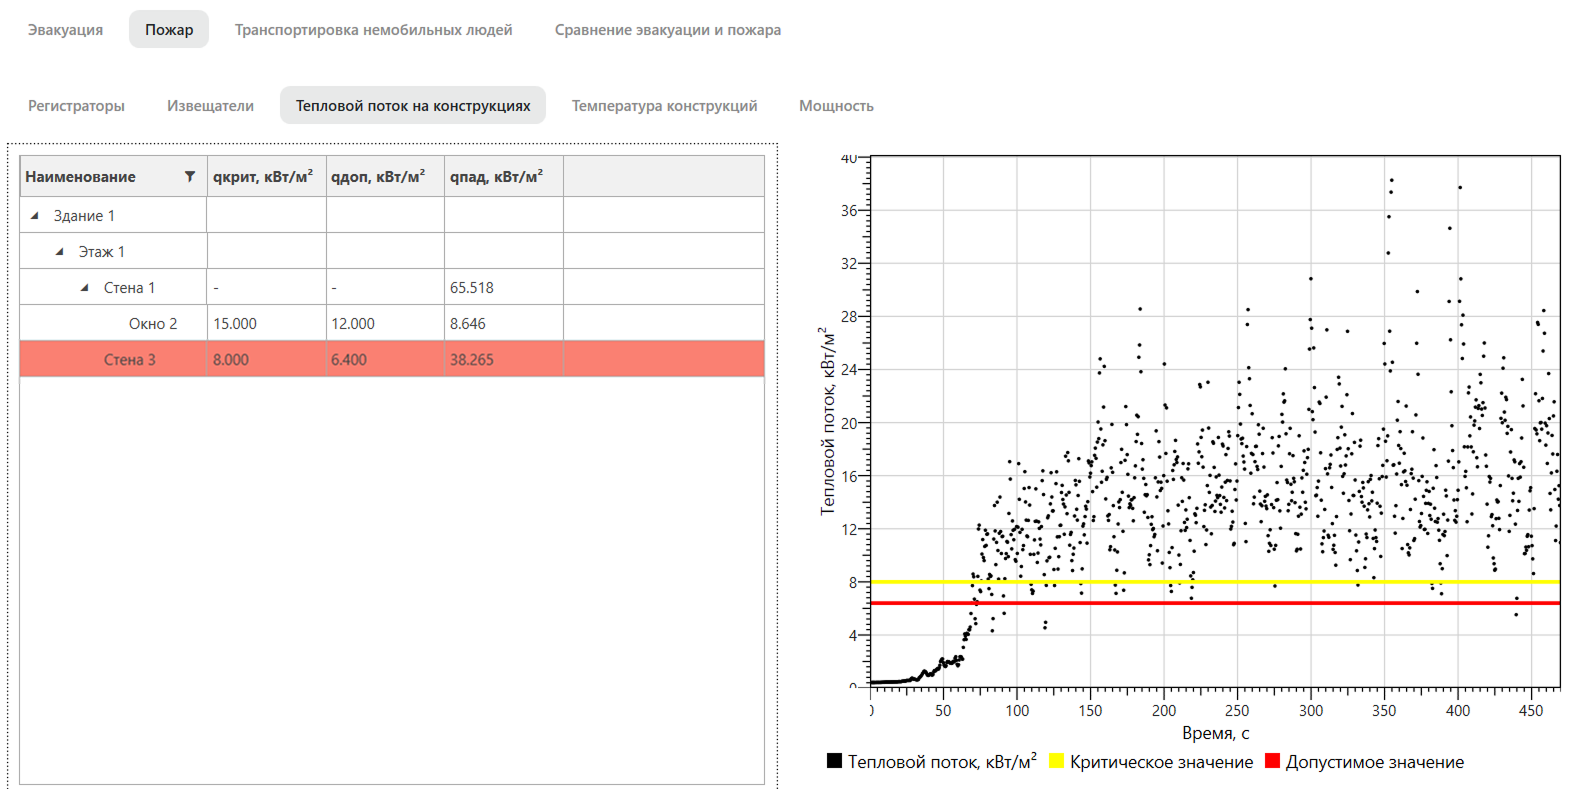Select the Тепловой поток на конструкциях sub-tab
1578x789 pixels.
pyautogui.click(x=413, y=106)
